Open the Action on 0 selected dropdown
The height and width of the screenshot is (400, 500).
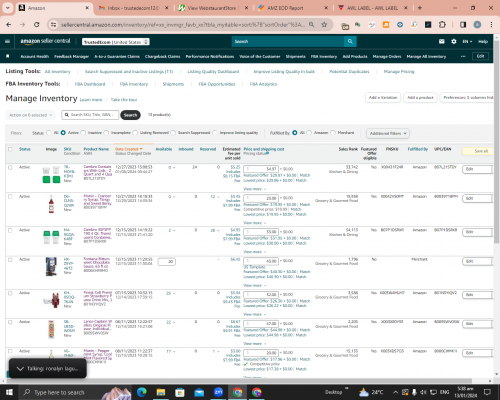click(x=30, y=115)
